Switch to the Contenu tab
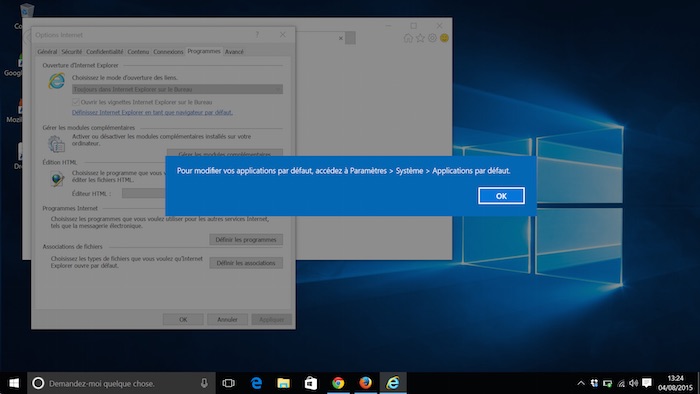Viewport: 700px width, 394px height. click(138, 52)
